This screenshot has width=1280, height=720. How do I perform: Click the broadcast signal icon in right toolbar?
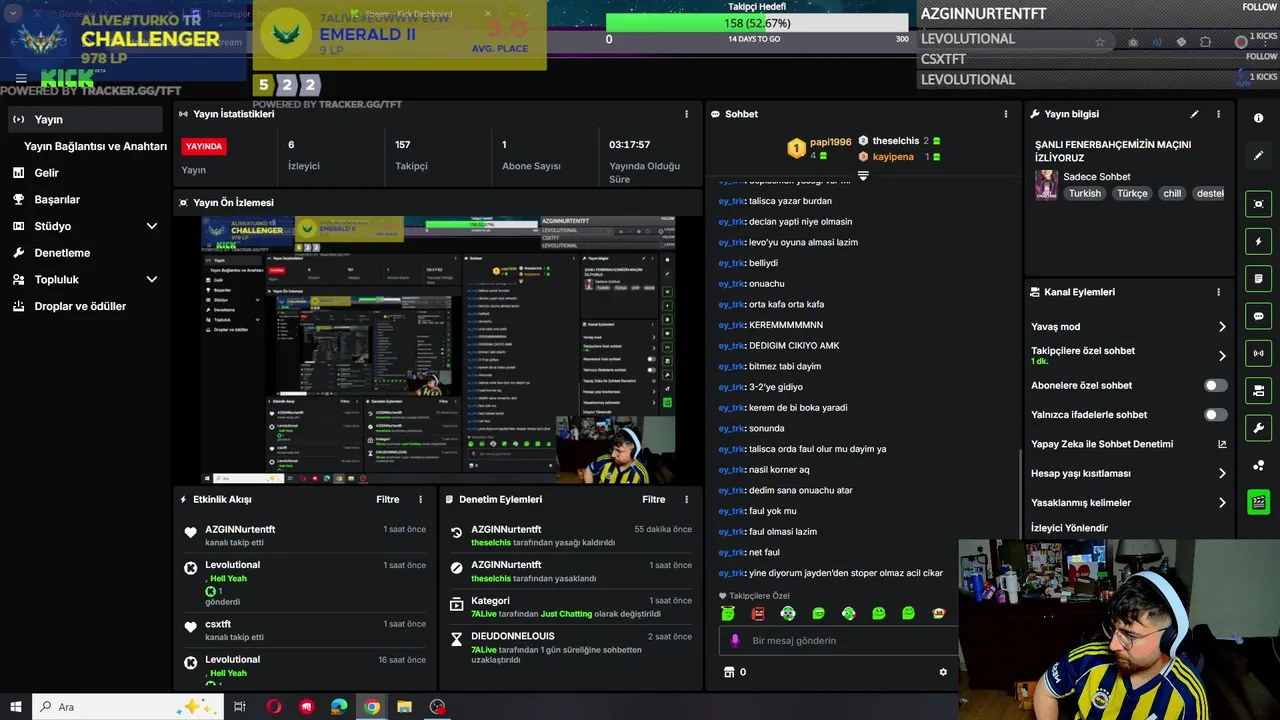click(1258, 353)
